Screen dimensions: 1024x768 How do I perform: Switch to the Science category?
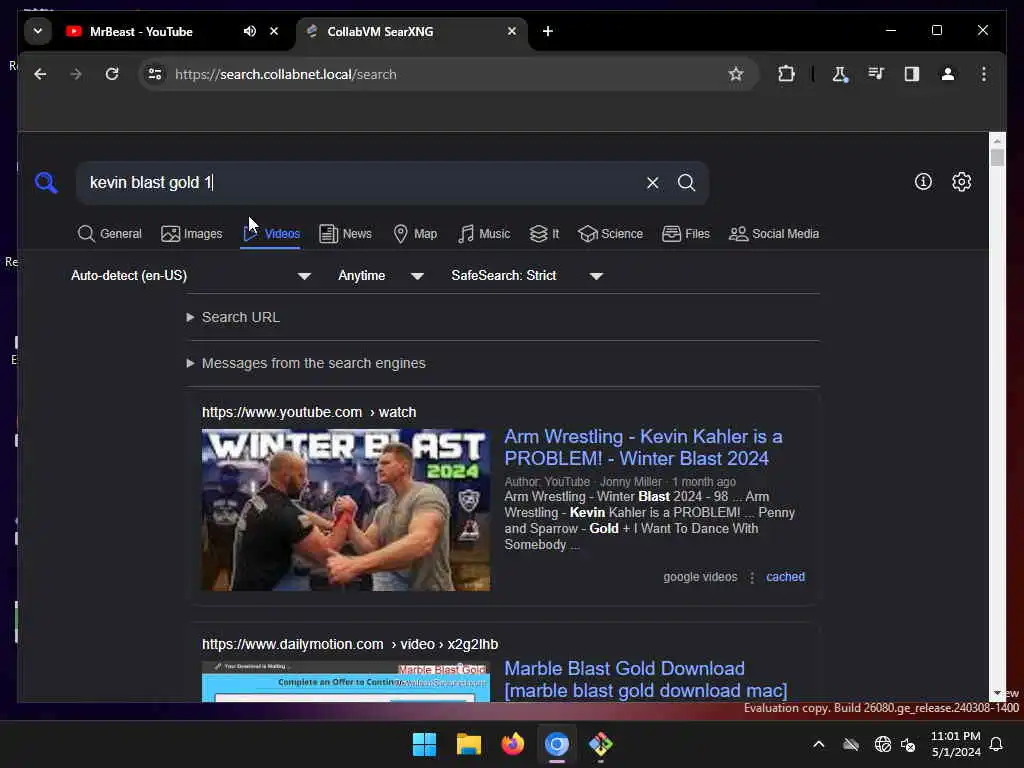pos(611,234)
